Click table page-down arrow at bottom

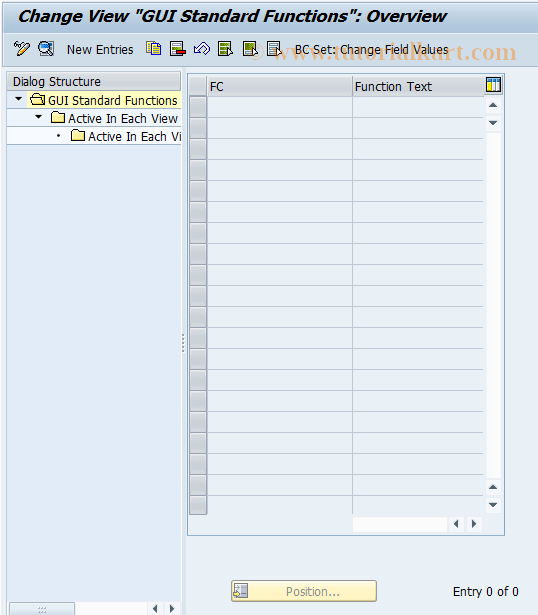493,505
